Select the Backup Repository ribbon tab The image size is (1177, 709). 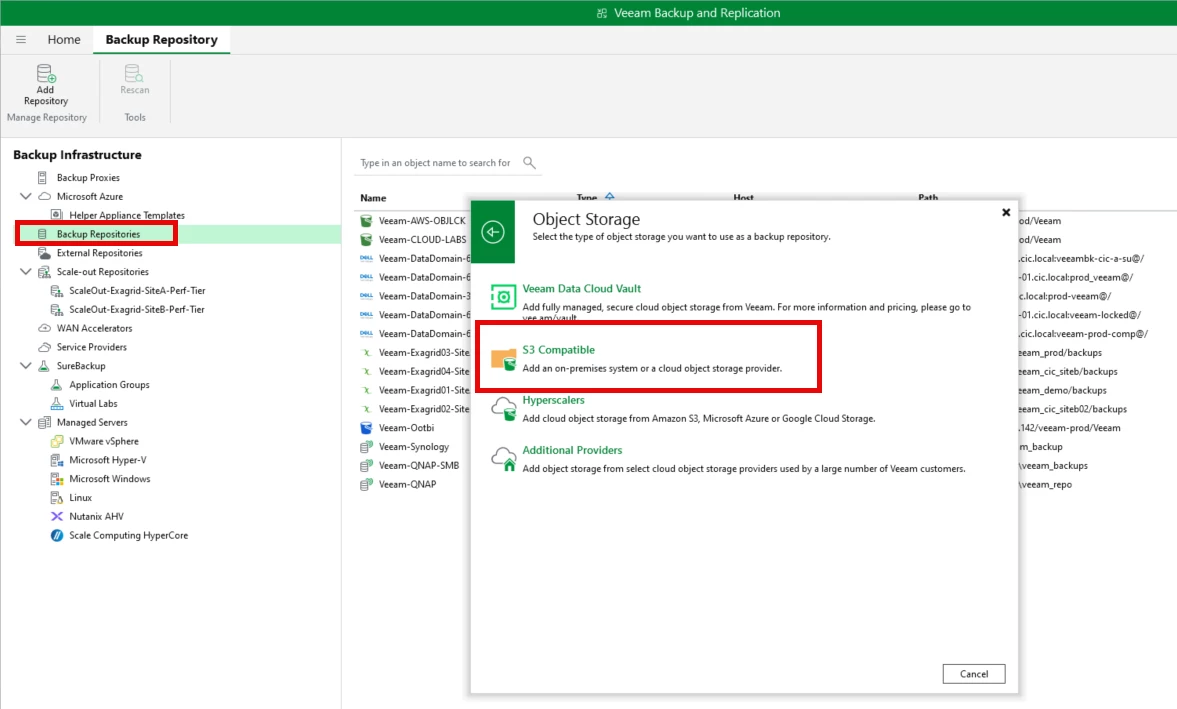[161, 40]
